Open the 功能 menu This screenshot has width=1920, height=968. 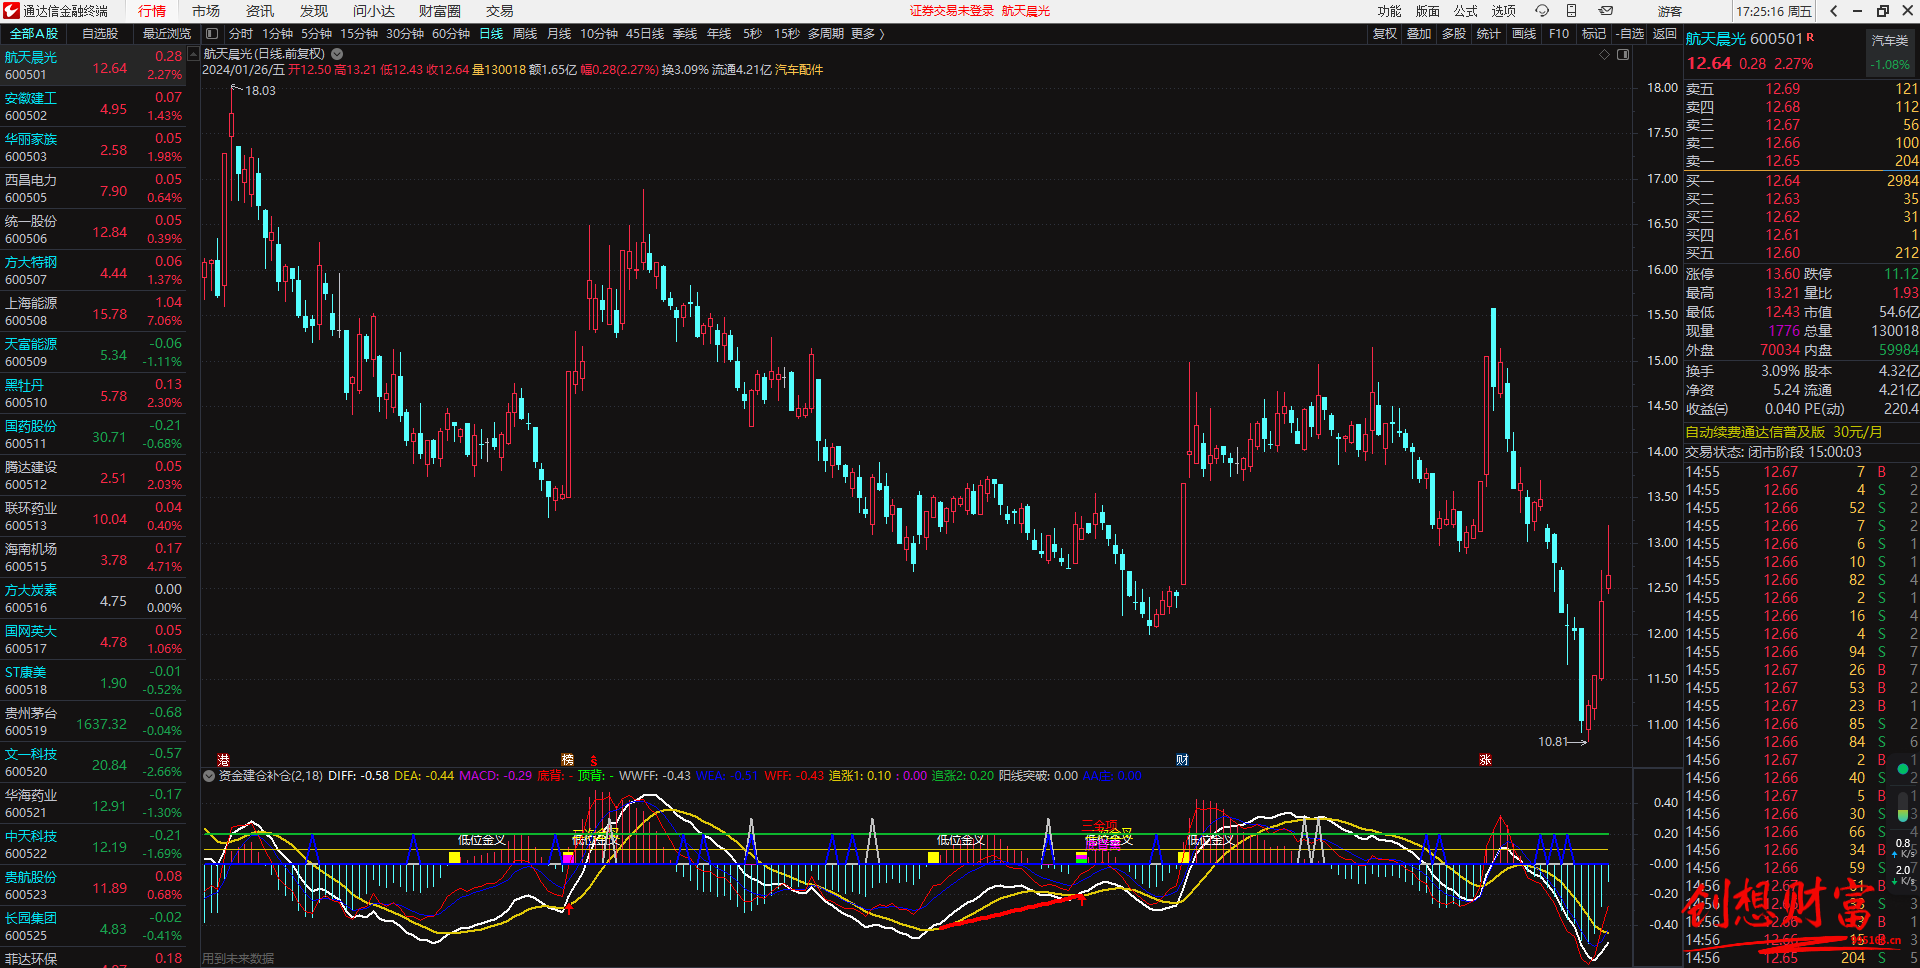tap(1389, 11)
